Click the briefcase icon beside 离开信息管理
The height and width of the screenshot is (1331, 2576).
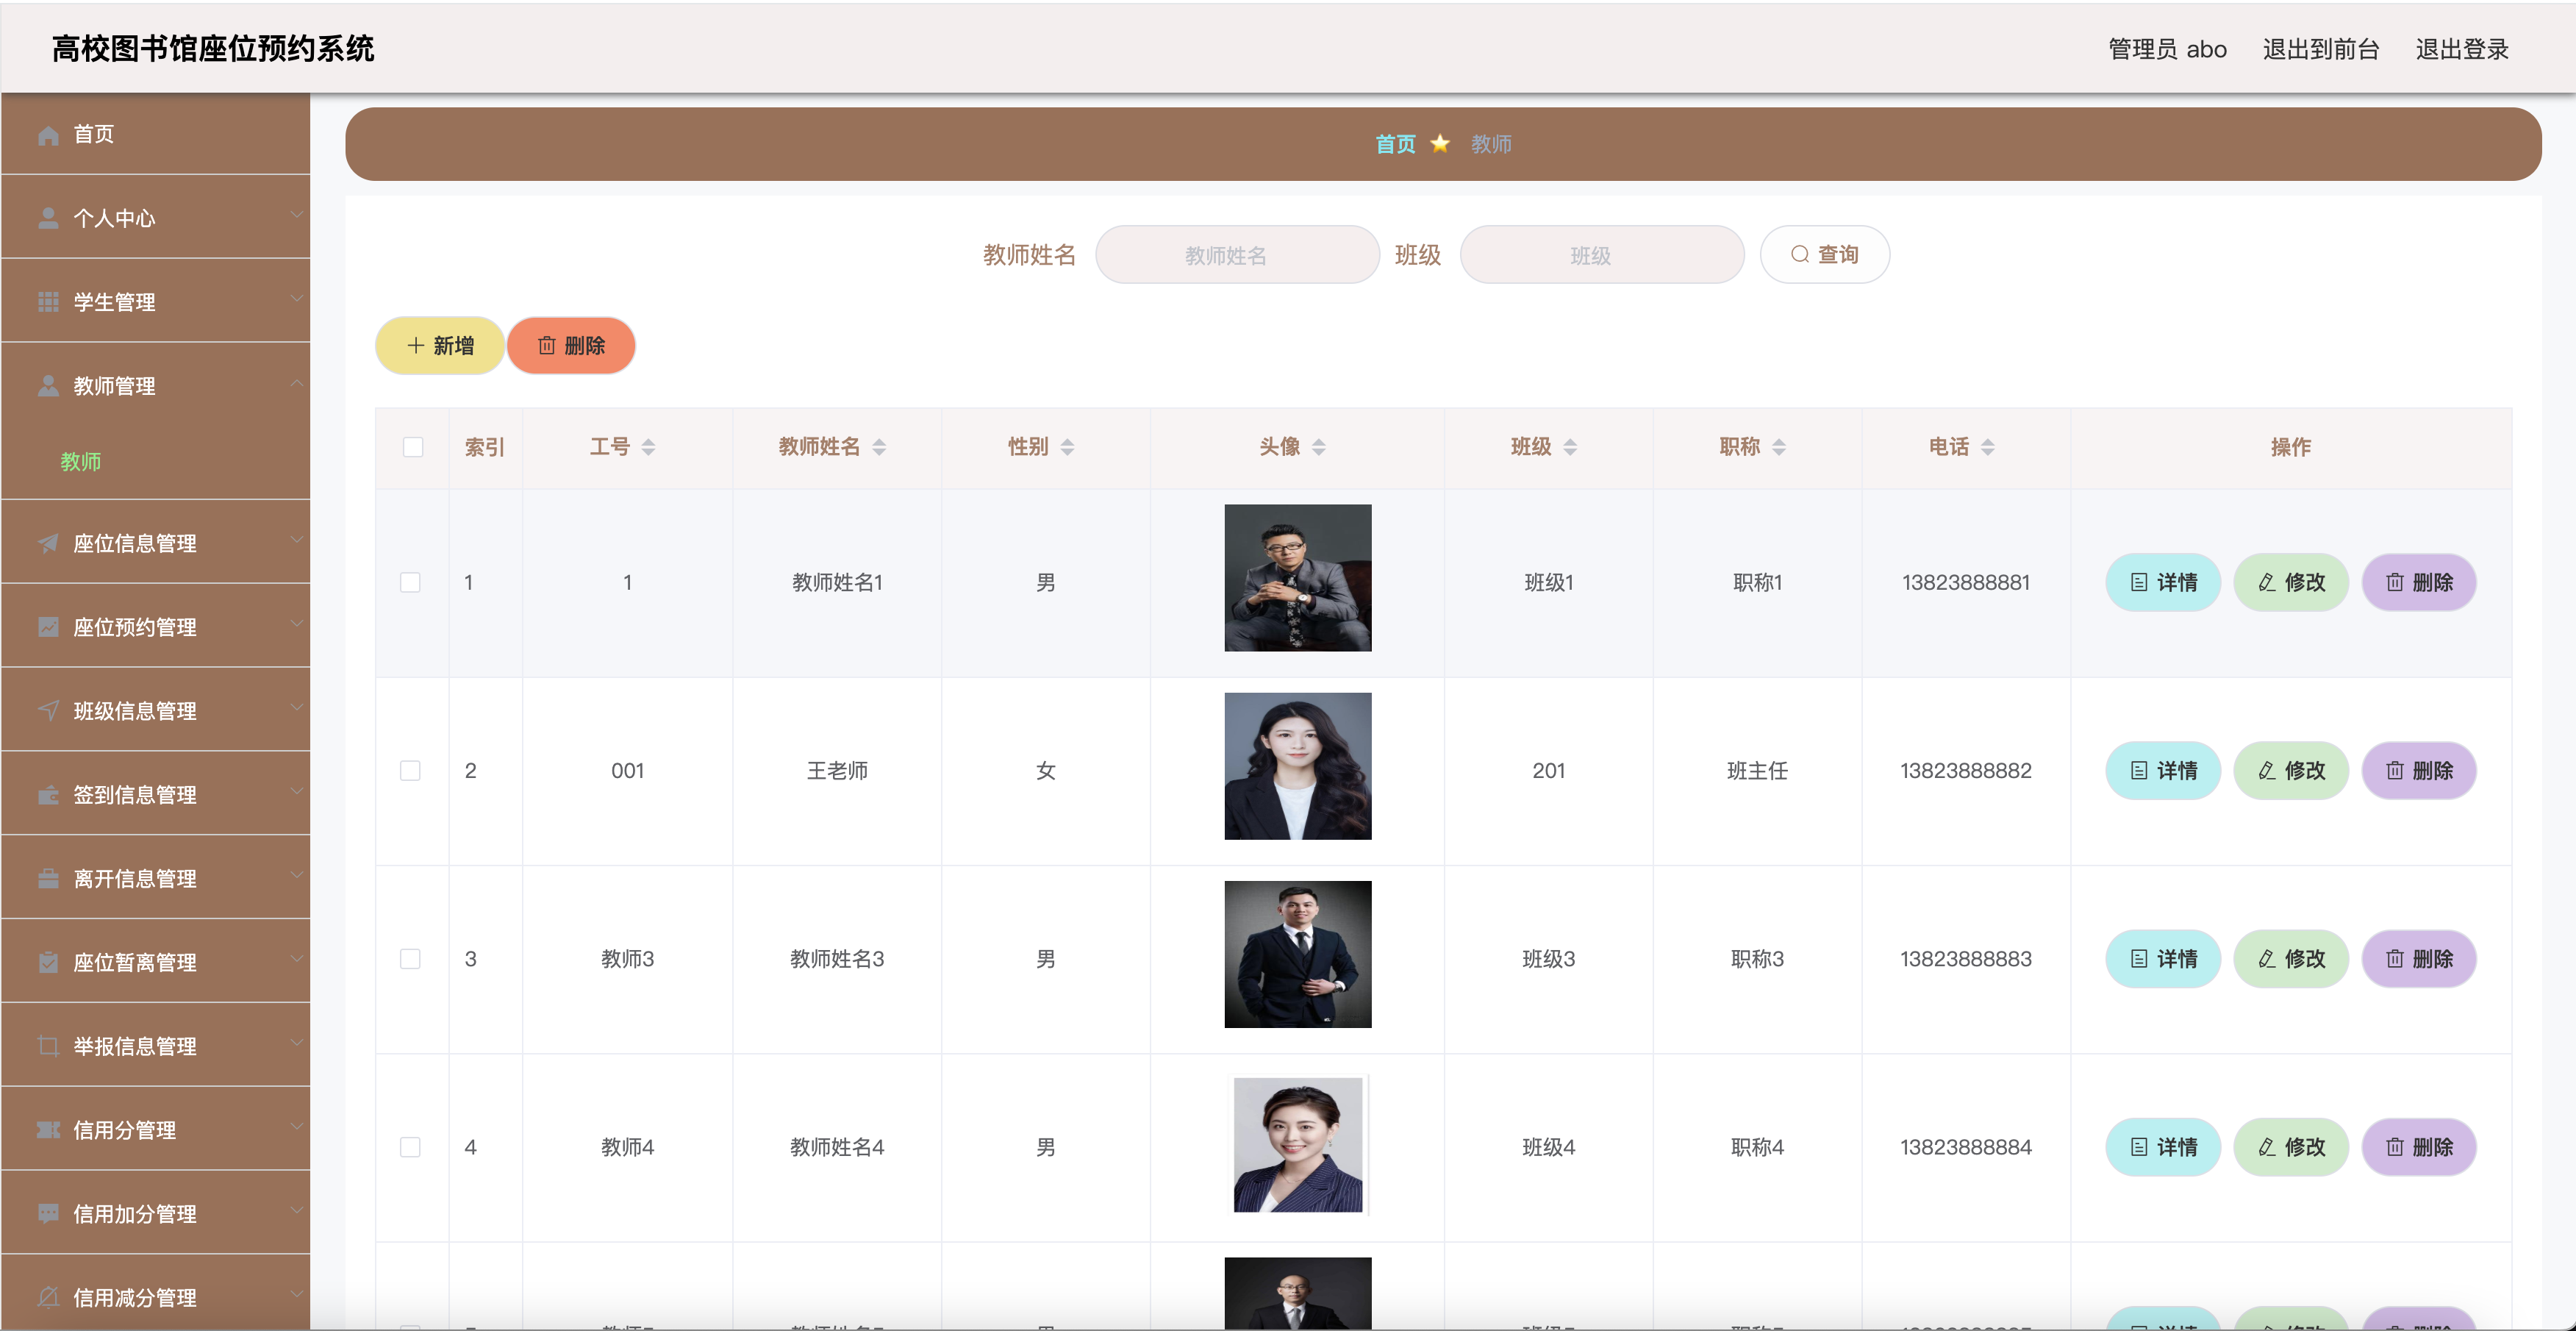[48, 879]
